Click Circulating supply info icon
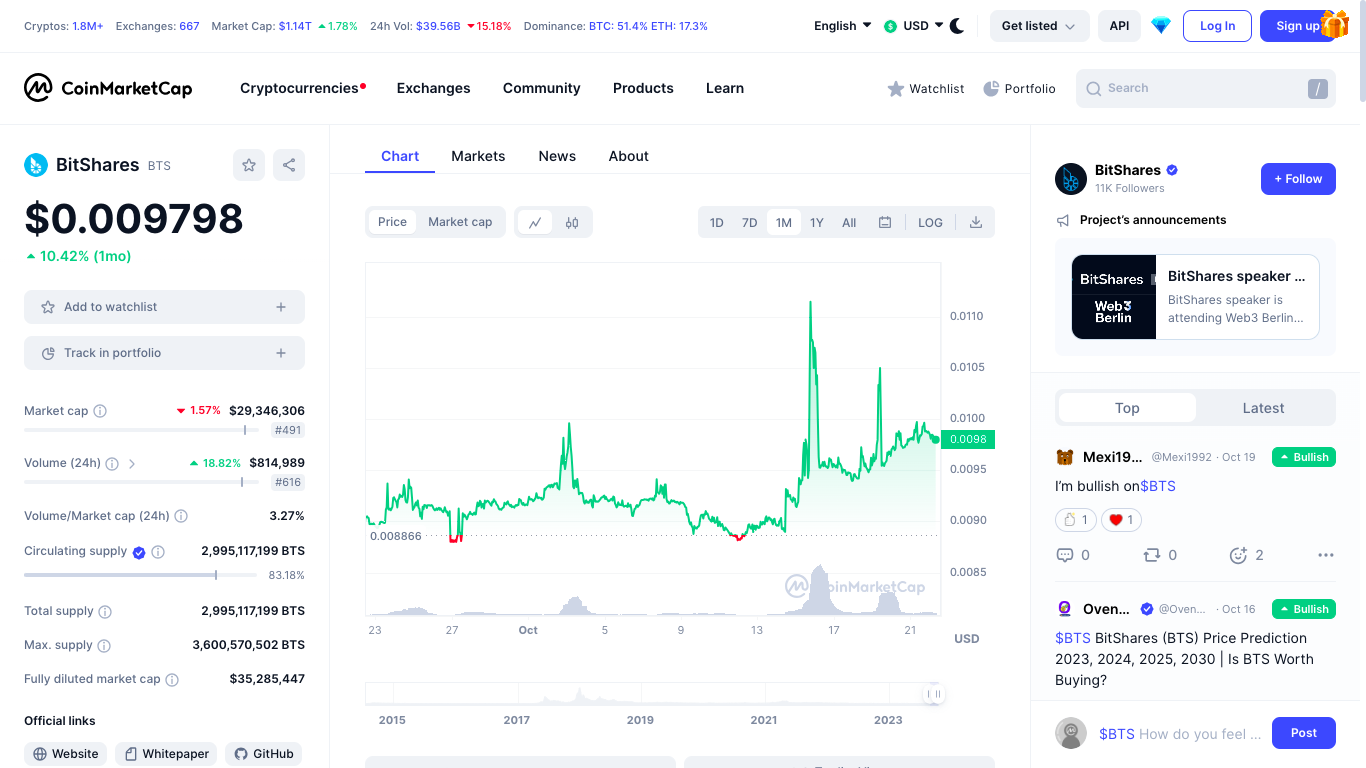The height and width of the screenshot is (768, 1366). click(158, 552)
